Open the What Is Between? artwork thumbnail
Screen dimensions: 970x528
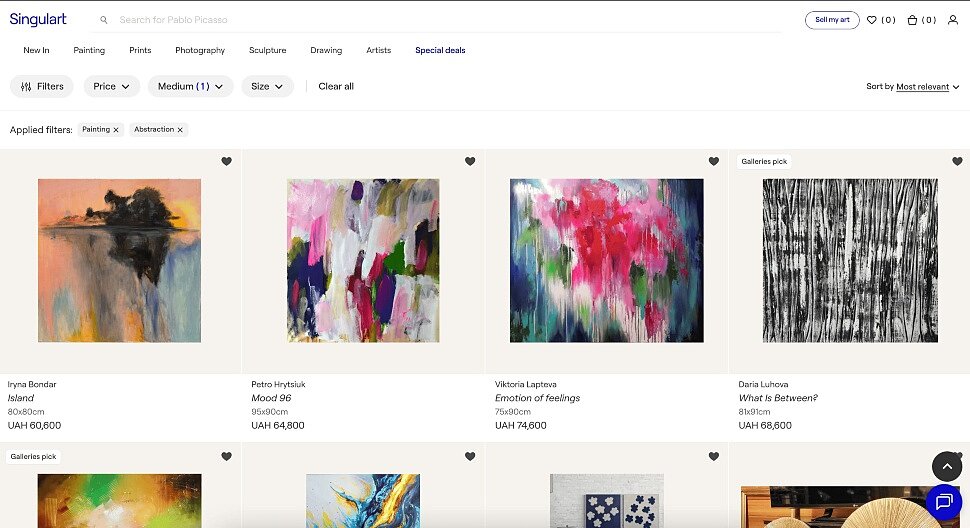850,261
